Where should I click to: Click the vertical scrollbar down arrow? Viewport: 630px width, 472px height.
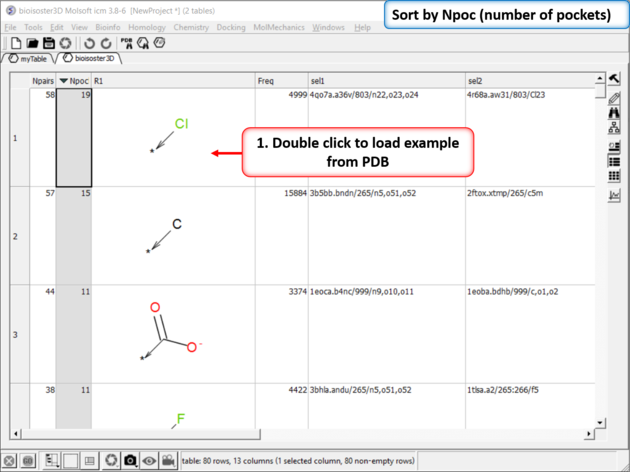pos(599,423)
